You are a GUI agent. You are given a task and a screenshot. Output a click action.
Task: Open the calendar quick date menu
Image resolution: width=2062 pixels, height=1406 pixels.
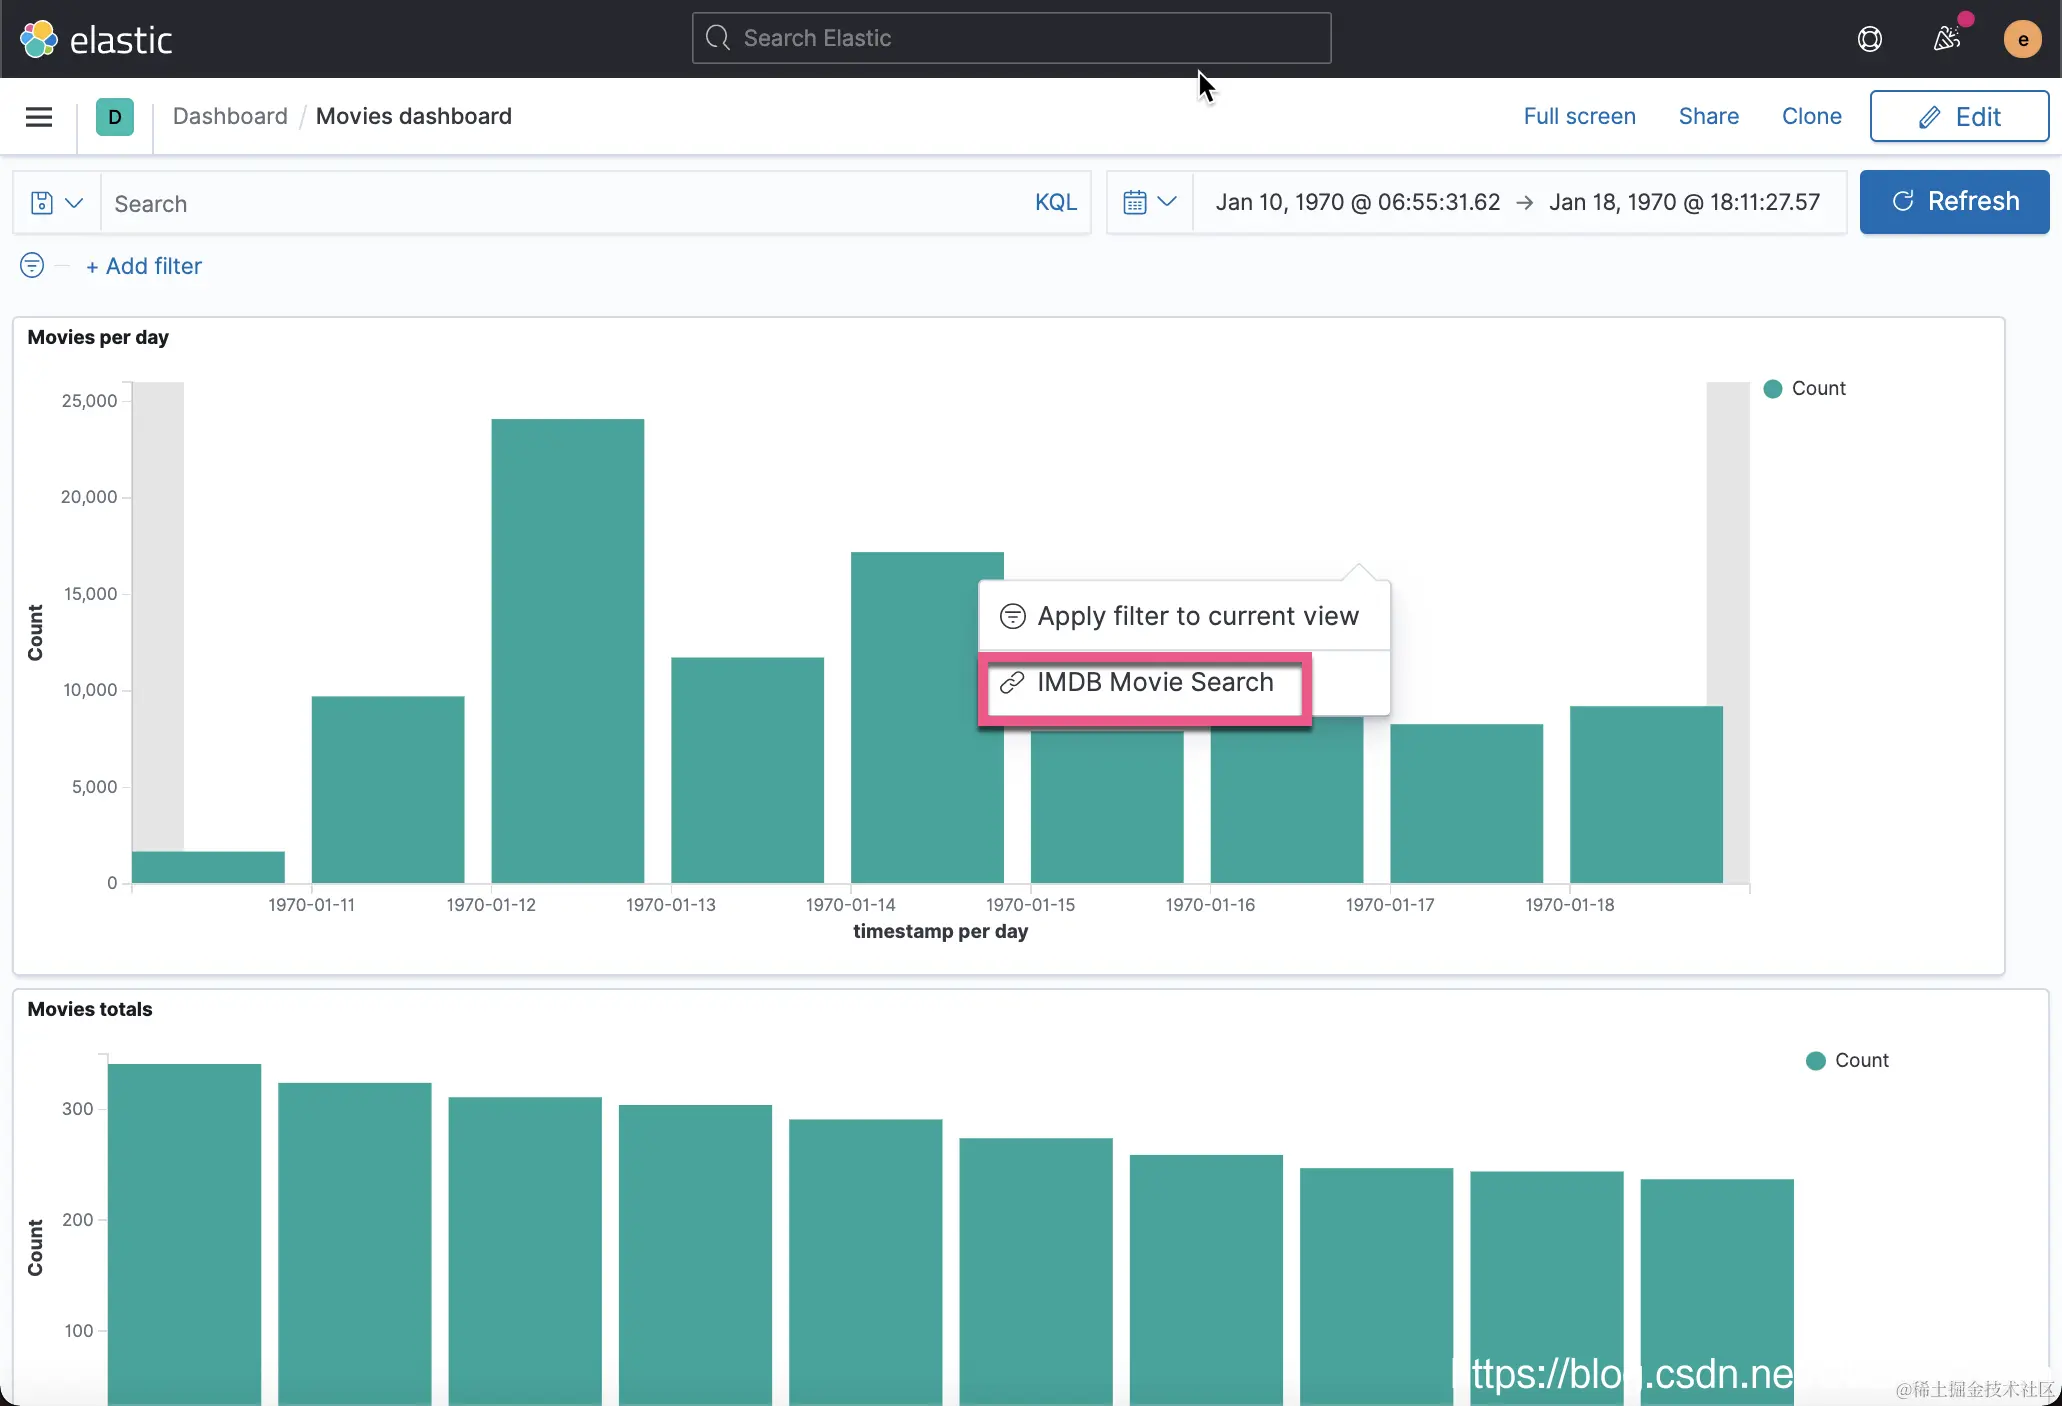1149,202
